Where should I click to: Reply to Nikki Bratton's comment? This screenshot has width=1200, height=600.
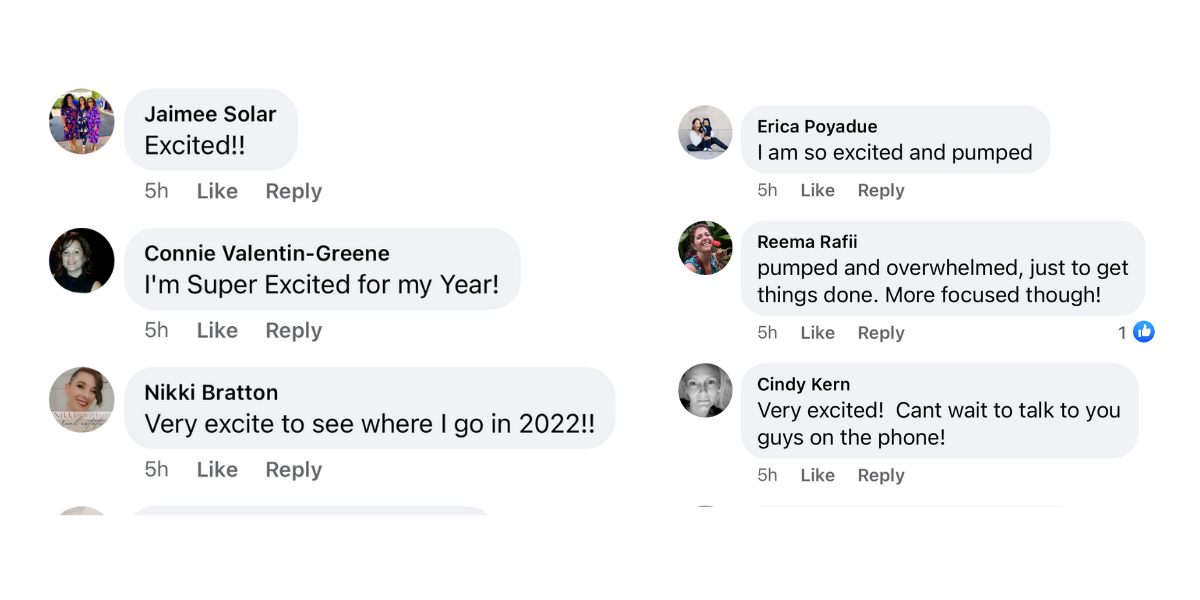click(293, 469)
